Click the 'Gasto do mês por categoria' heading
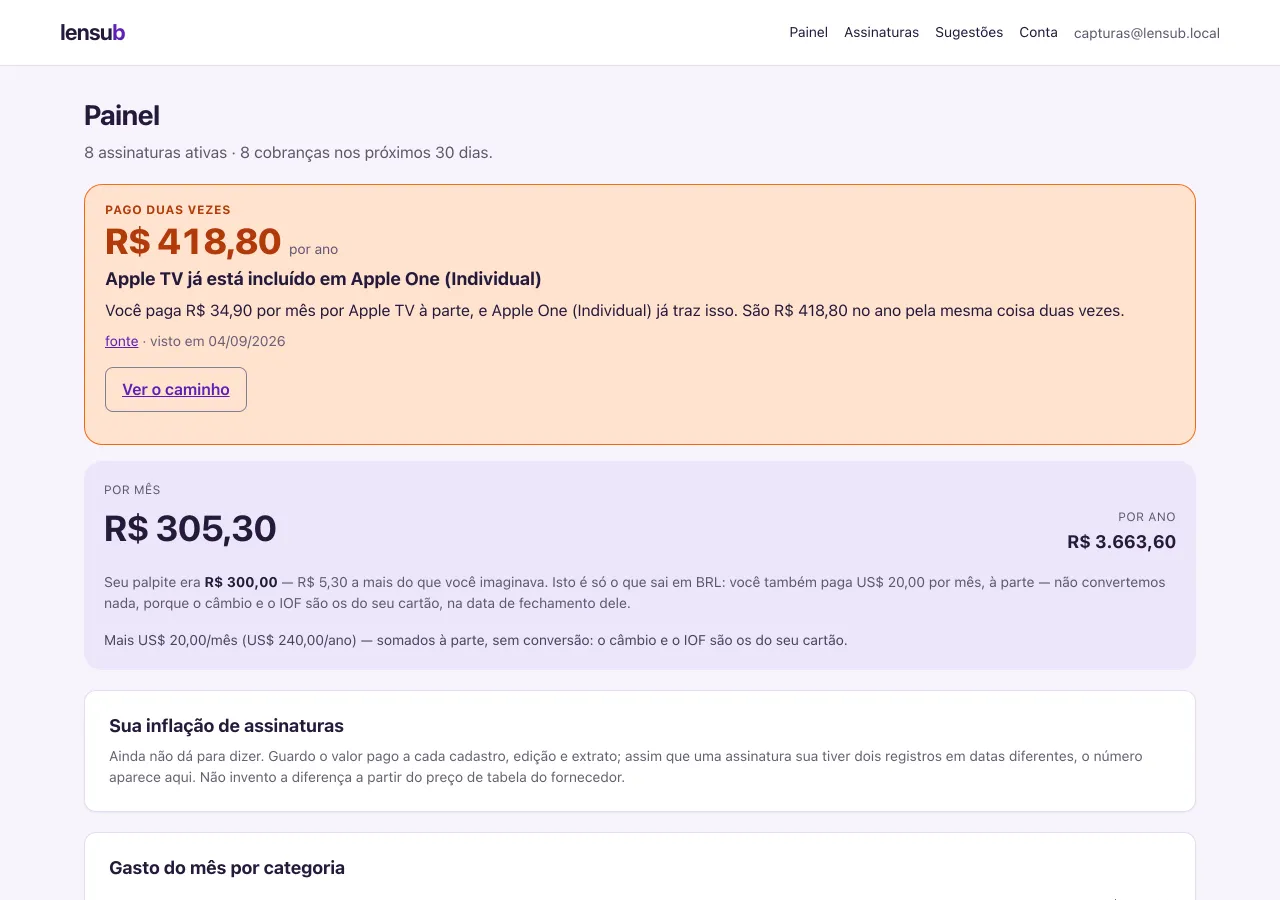The width and height of the screenshot is (1280, 900). [x=227, y=868]
